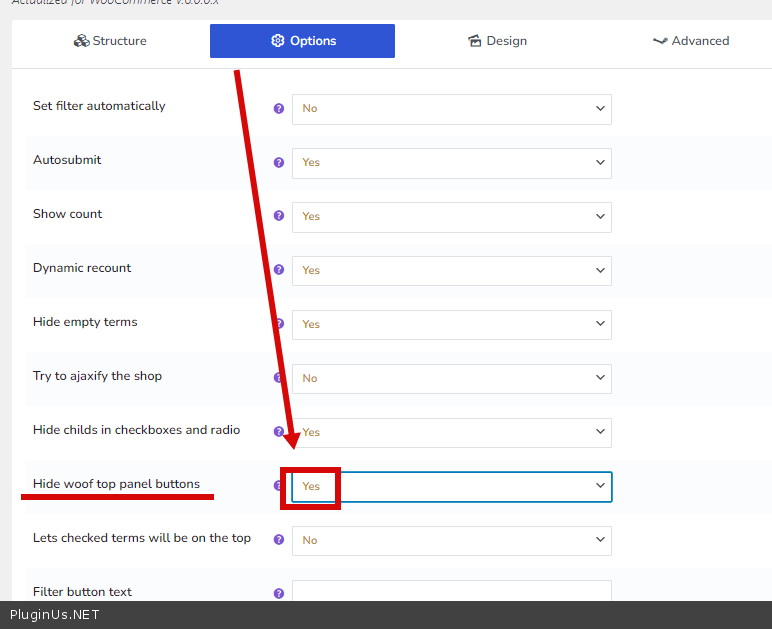Viewport: 772px width, 629px height.
Task: Click the Filter button text help icon
Action: (279, 593)
